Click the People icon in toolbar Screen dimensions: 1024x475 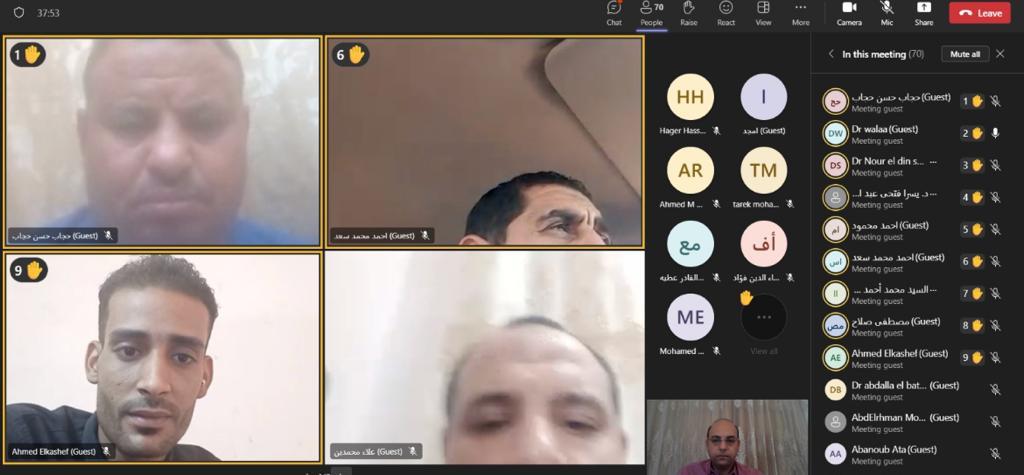652,12
